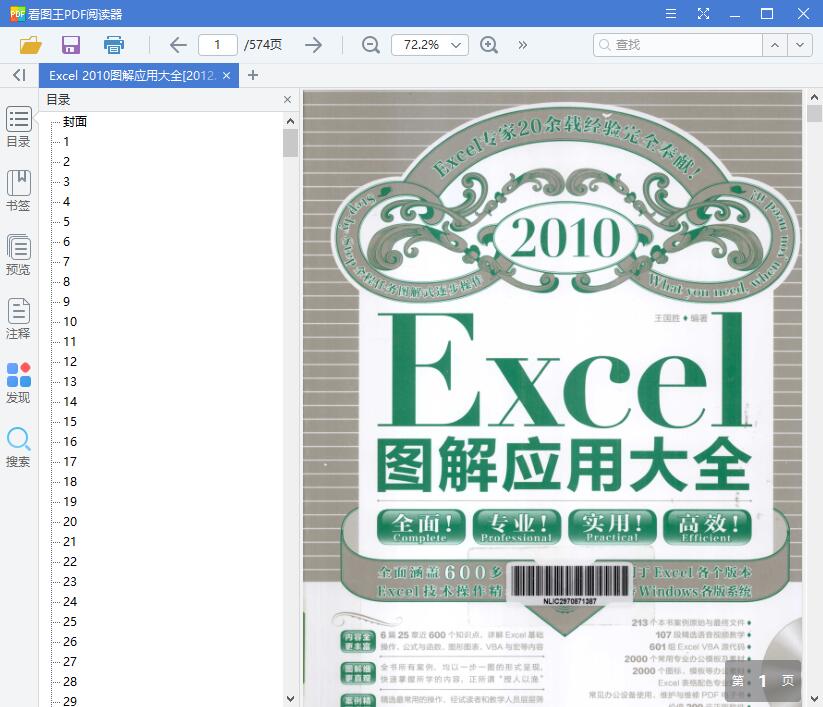Select outline entry 1
Viewport: 823px width, 707px height.
coord(66,142)
